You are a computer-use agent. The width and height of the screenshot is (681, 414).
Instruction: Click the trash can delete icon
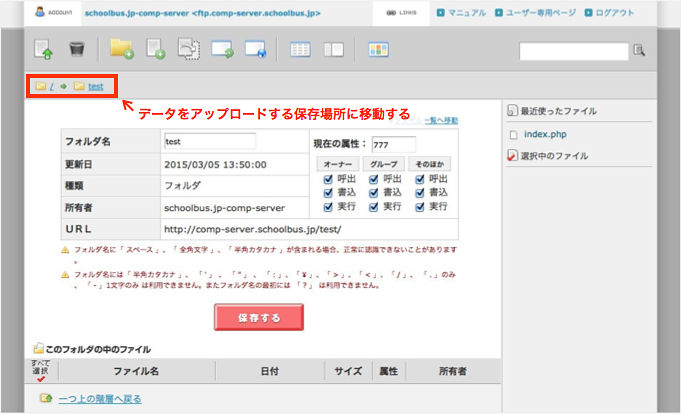77,49
